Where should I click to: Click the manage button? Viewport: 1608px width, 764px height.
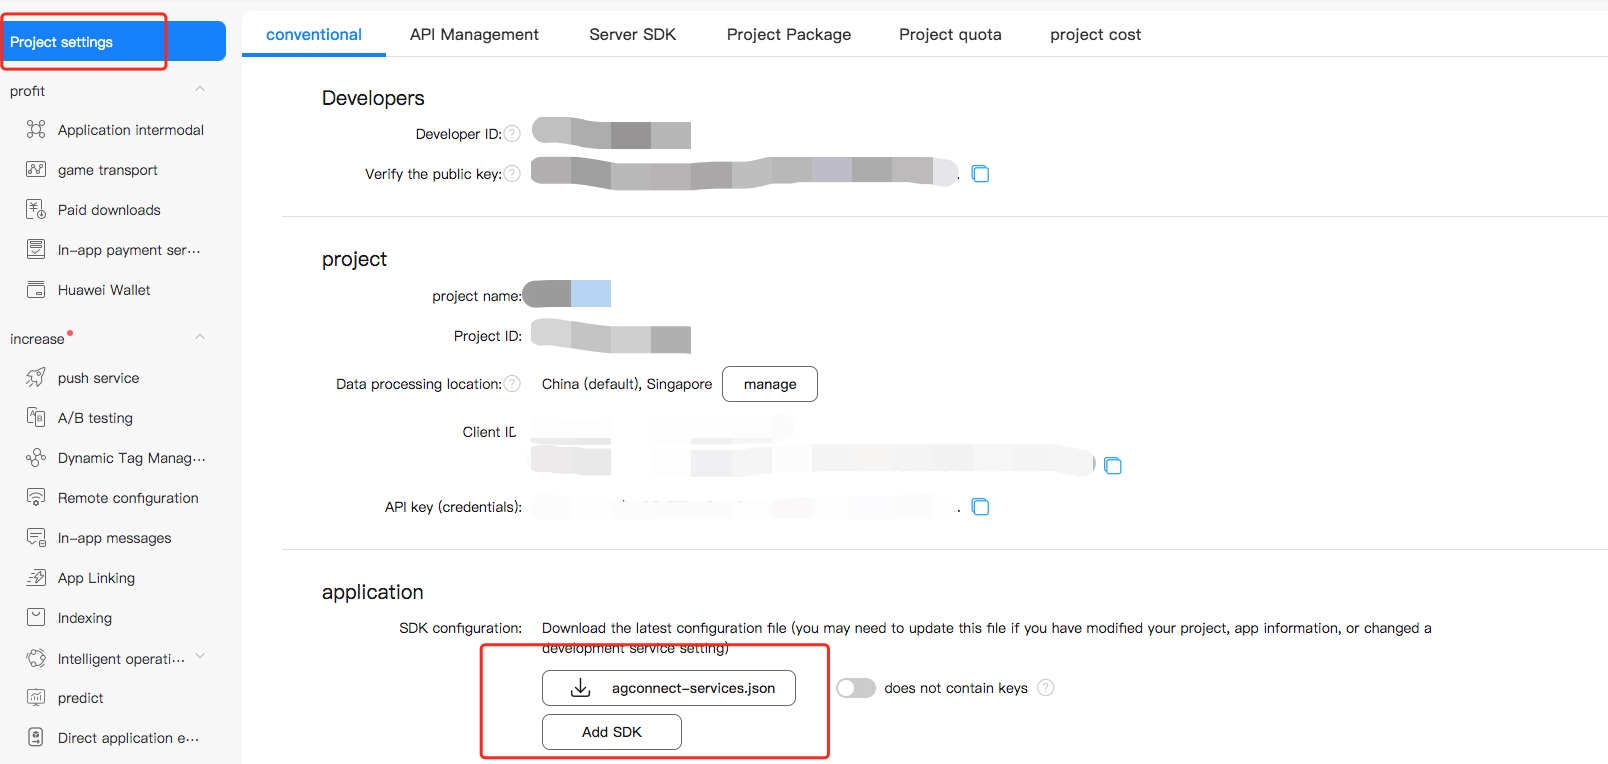pos(770,384)
